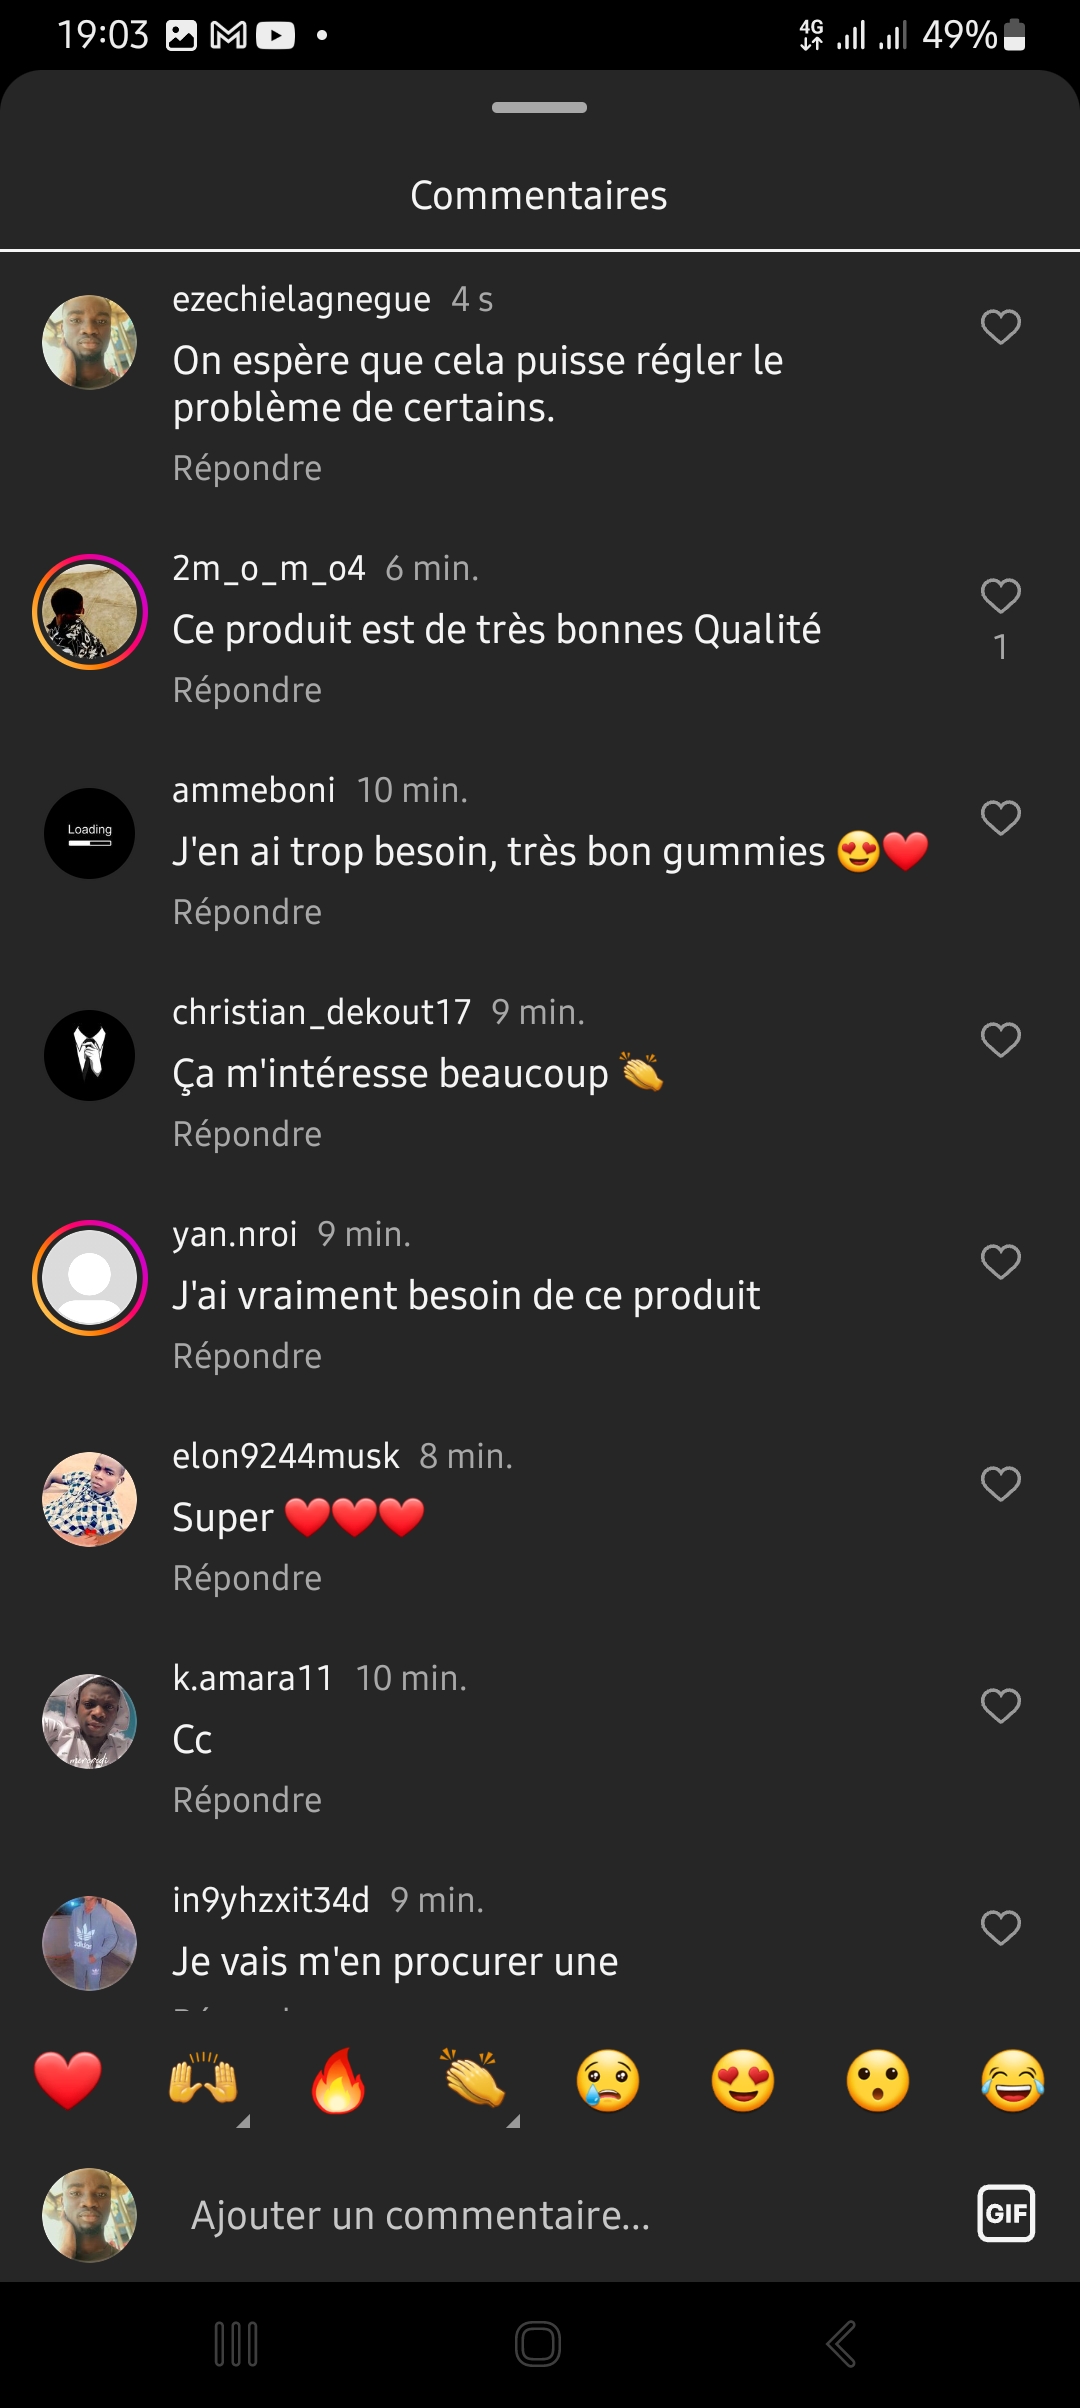Reply to yan.nroi's comment
Screen dimensions: 1080x2408
click(x=247, y=1356)
